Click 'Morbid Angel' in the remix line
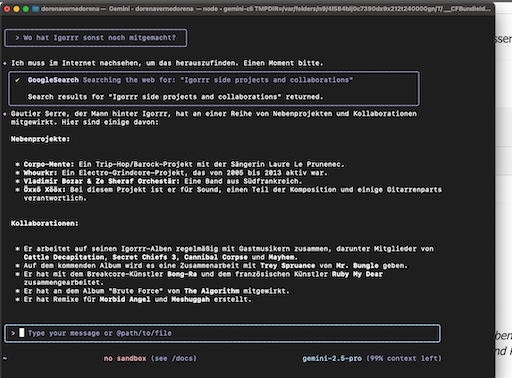The width and height of the screenshot is (512, 378). [x=125, y=299]
